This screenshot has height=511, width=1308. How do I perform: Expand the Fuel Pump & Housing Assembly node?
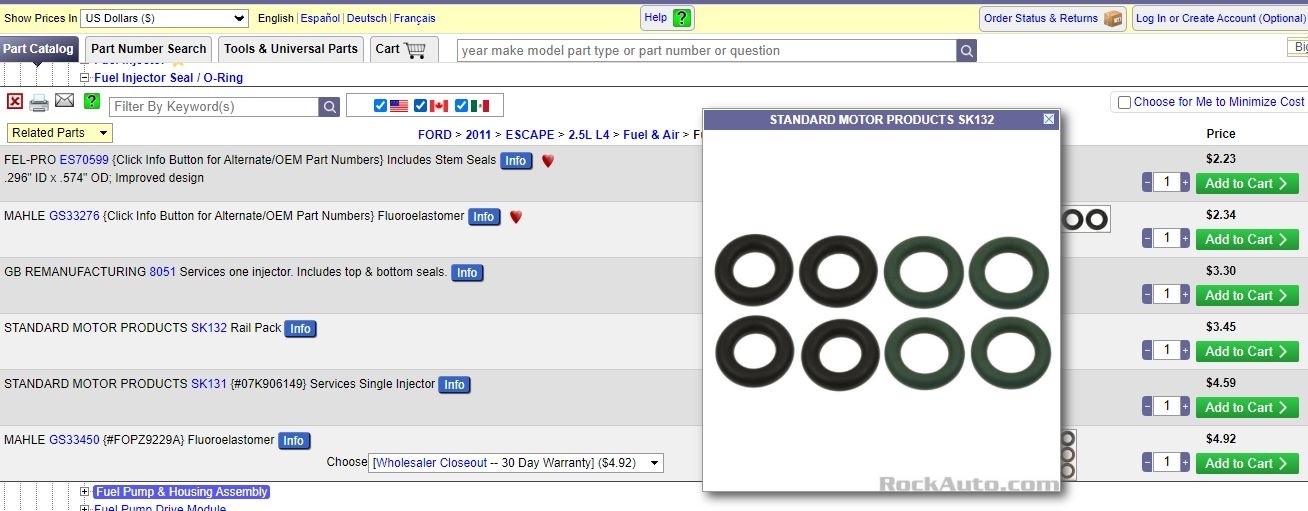click(85, 492)
